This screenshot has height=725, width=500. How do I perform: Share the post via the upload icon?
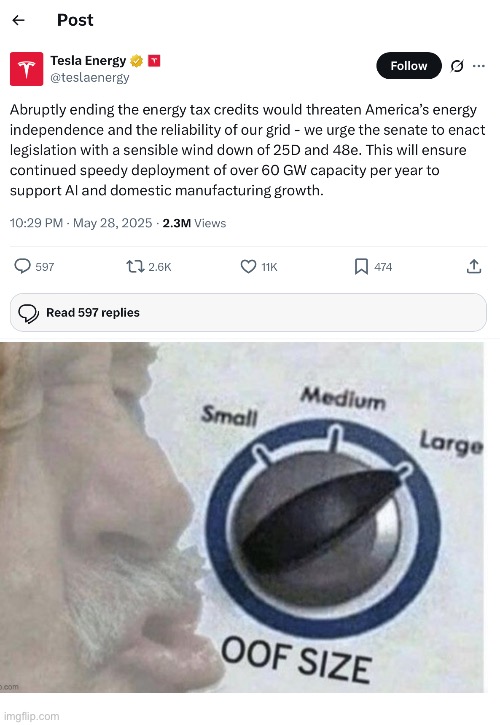pyautogui.click(x=474, y=266)
